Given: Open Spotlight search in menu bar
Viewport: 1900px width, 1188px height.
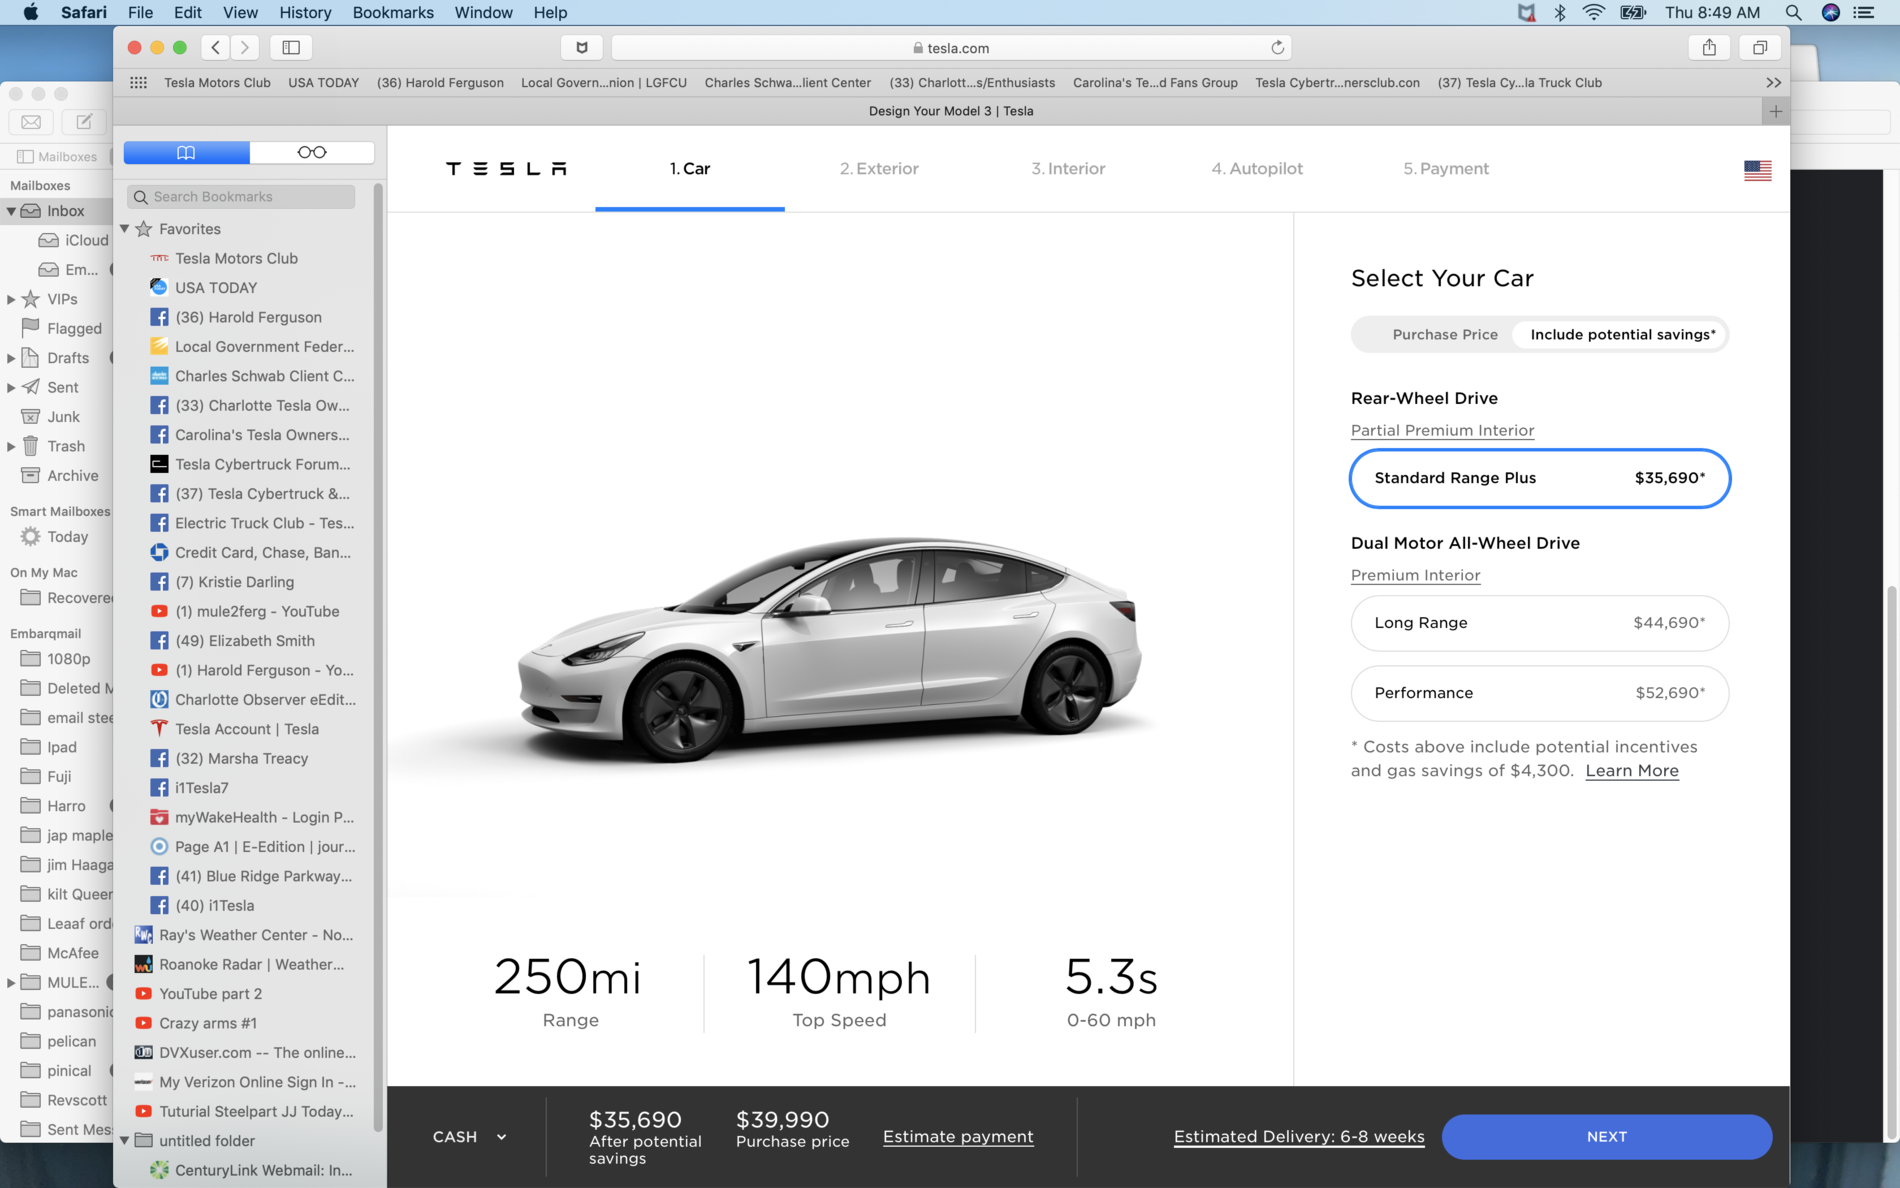Looking at the screenshot, I should 1793,12.
